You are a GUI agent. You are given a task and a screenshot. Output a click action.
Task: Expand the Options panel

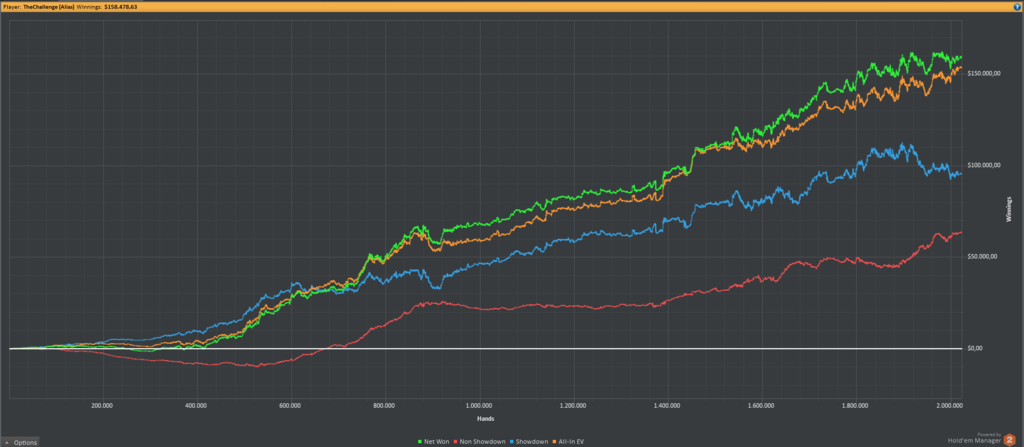20,442
